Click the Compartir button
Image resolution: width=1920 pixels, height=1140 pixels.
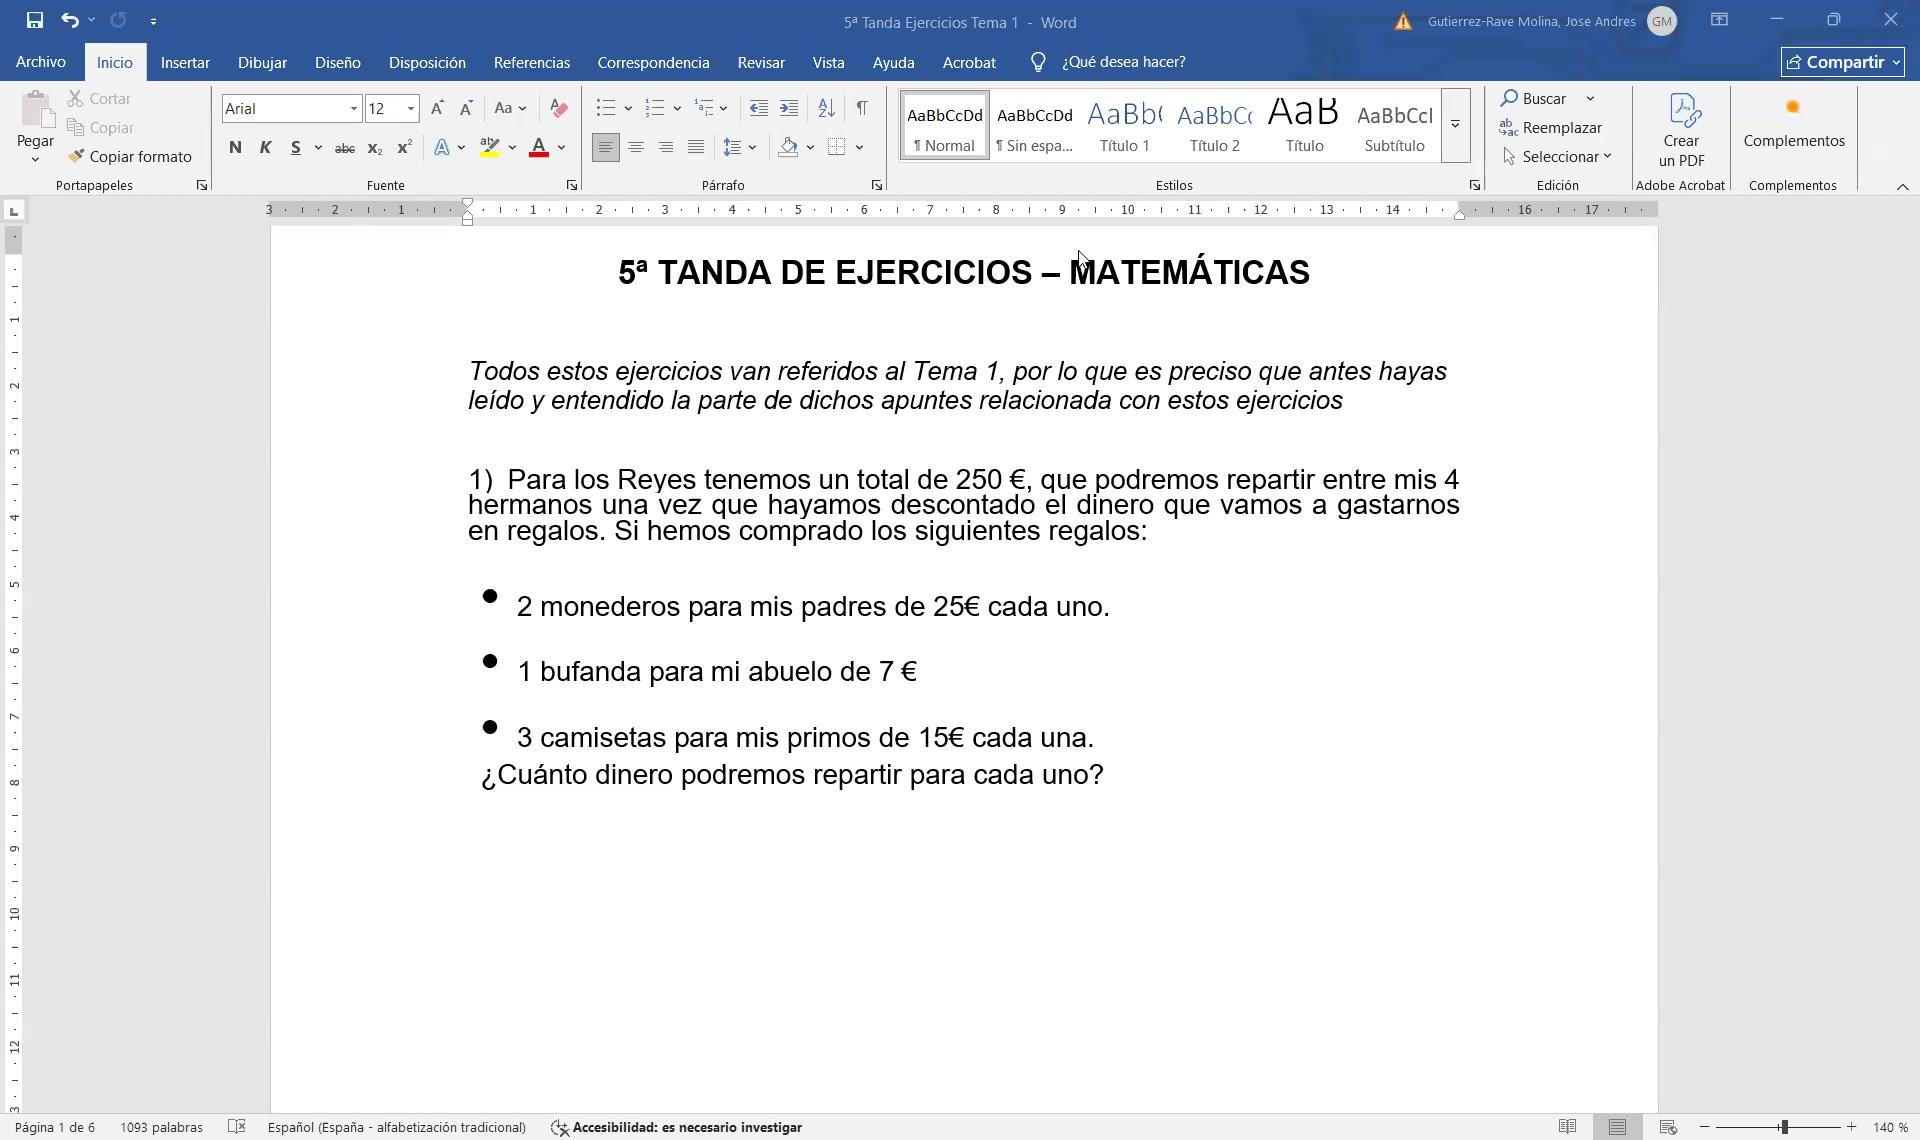1841,62
